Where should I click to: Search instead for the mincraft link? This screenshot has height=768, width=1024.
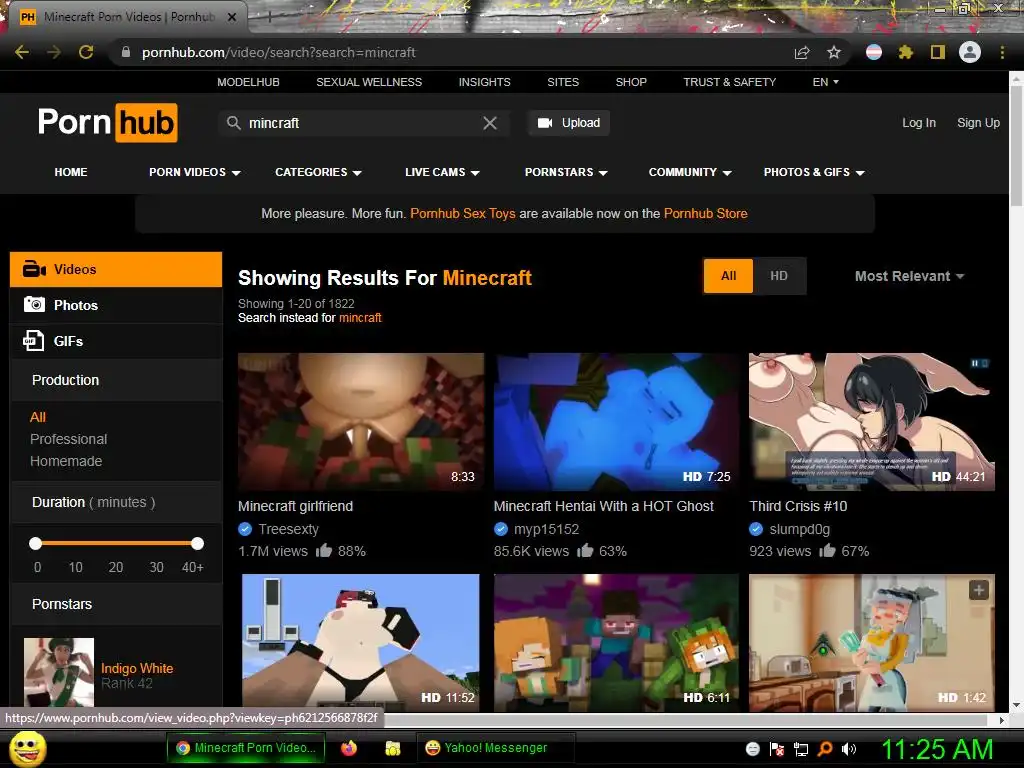(360, 317)
